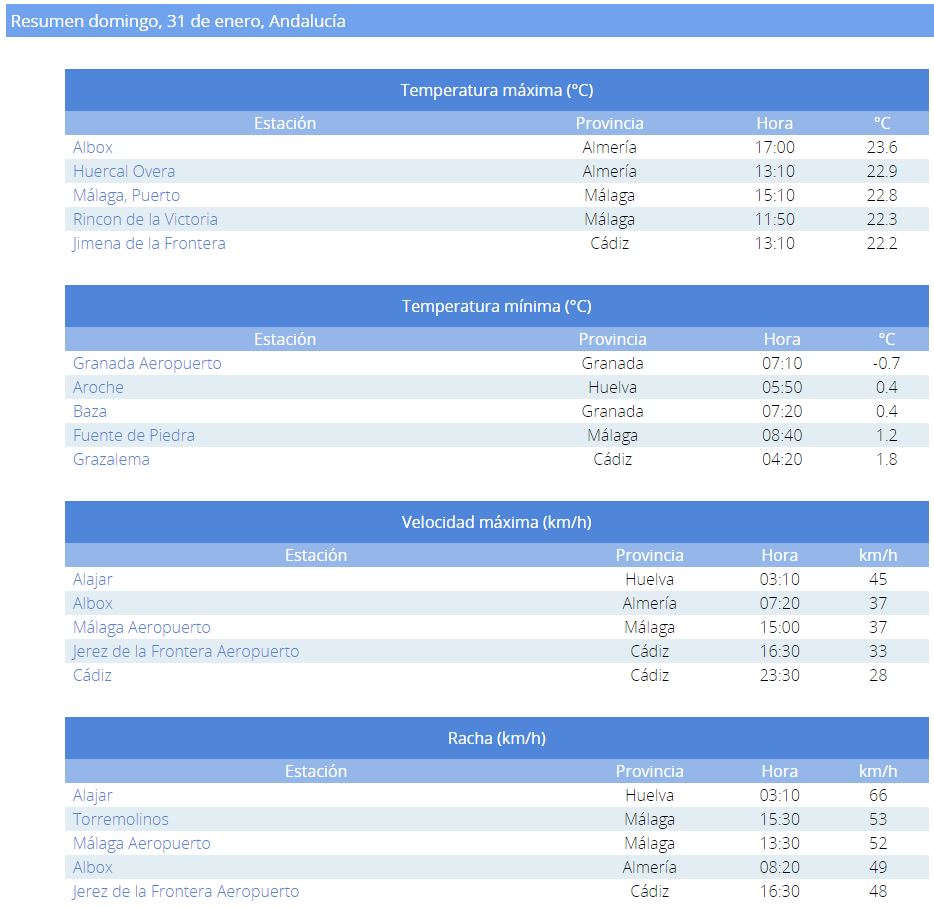Select the Cádiz station link
This screenshot has width=934, height=907.
(92, 675)
